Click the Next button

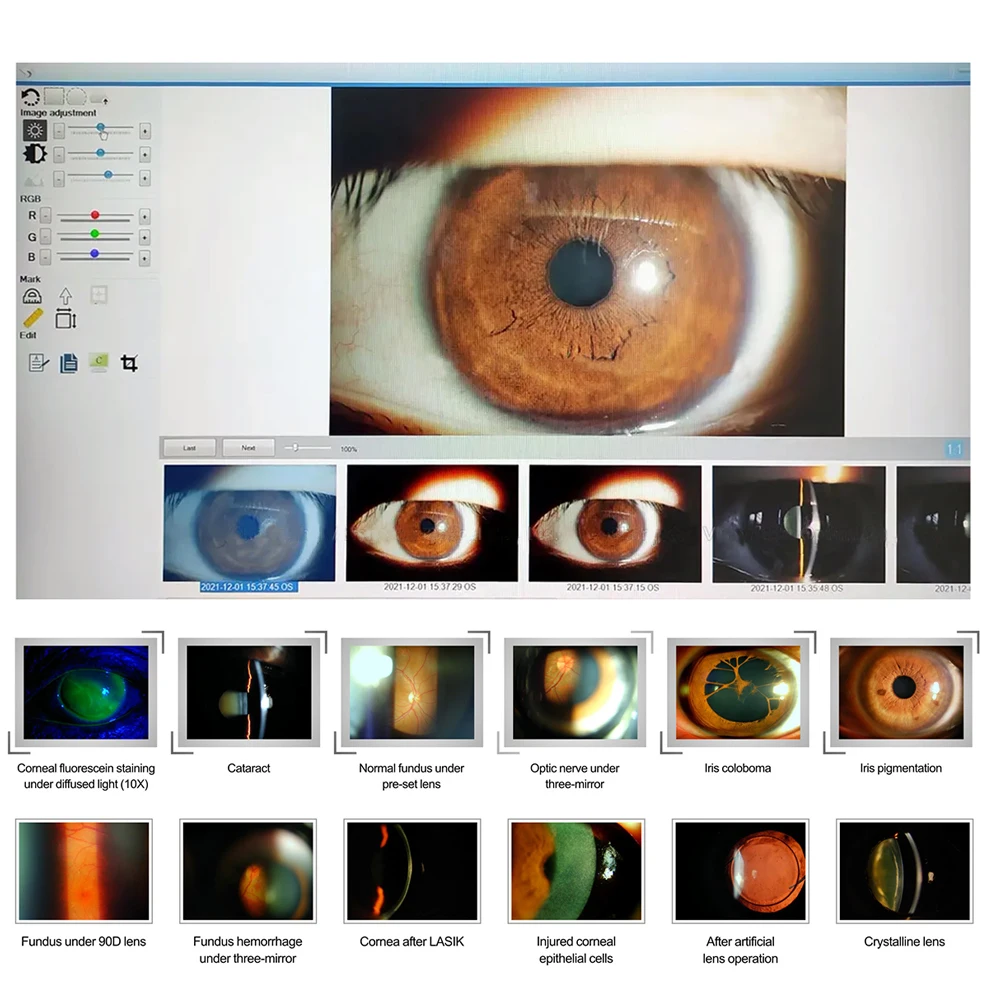[249, 448]
